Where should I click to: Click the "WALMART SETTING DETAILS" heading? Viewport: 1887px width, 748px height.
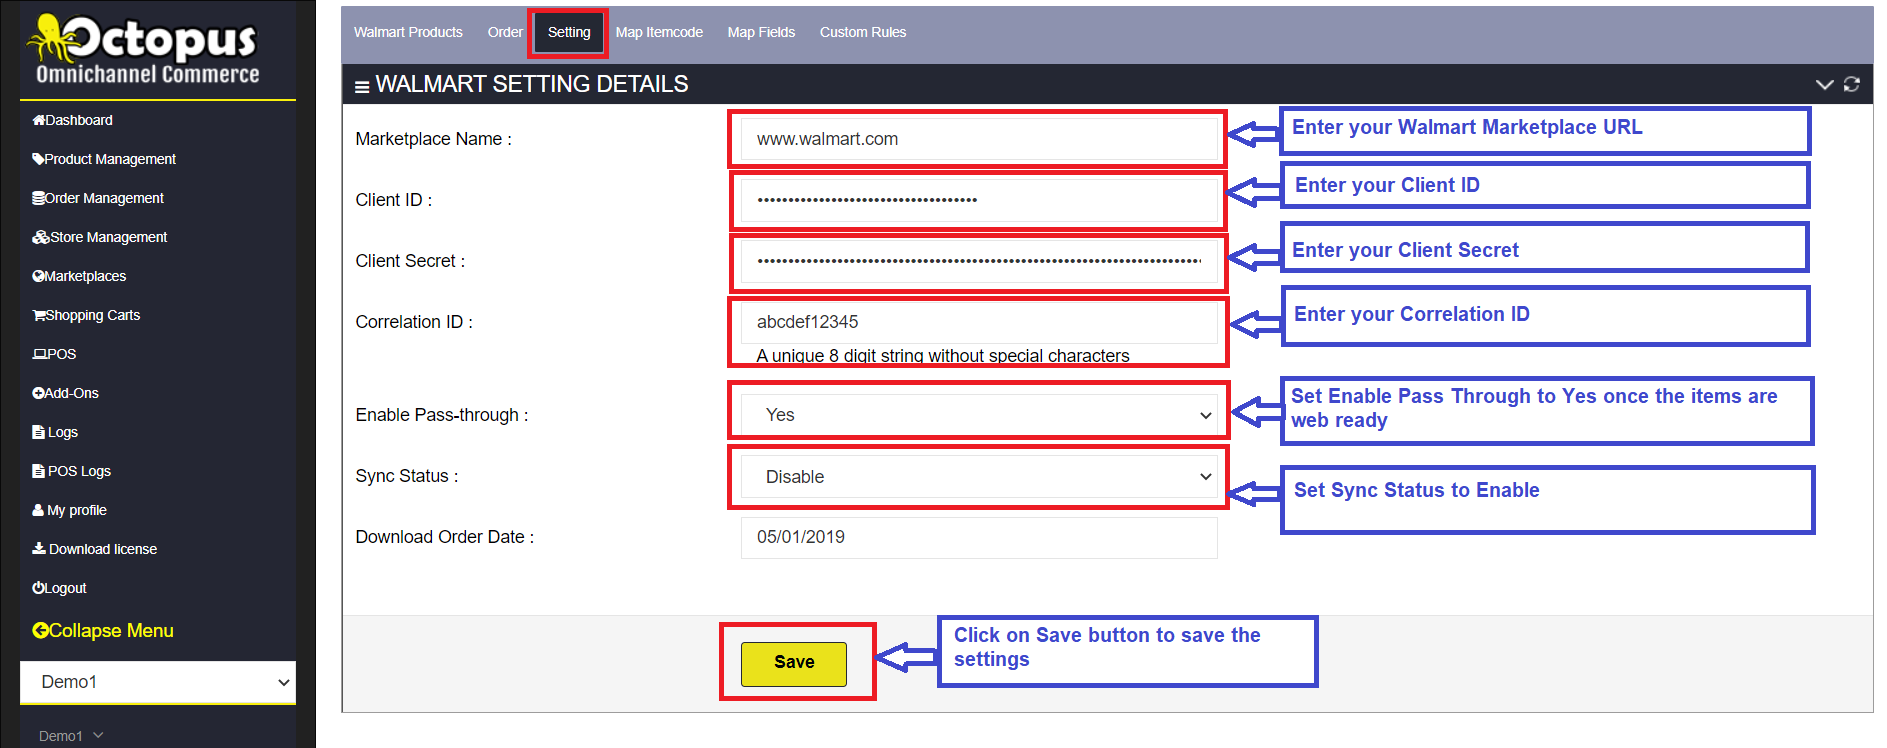532,84
